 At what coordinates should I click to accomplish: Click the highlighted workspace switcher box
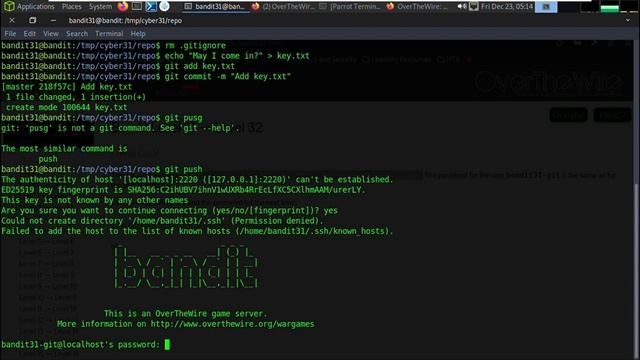coord(546,7)
